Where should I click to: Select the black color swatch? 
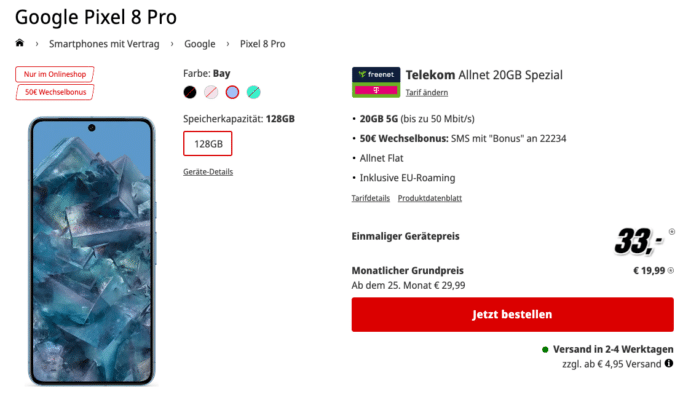190,92
